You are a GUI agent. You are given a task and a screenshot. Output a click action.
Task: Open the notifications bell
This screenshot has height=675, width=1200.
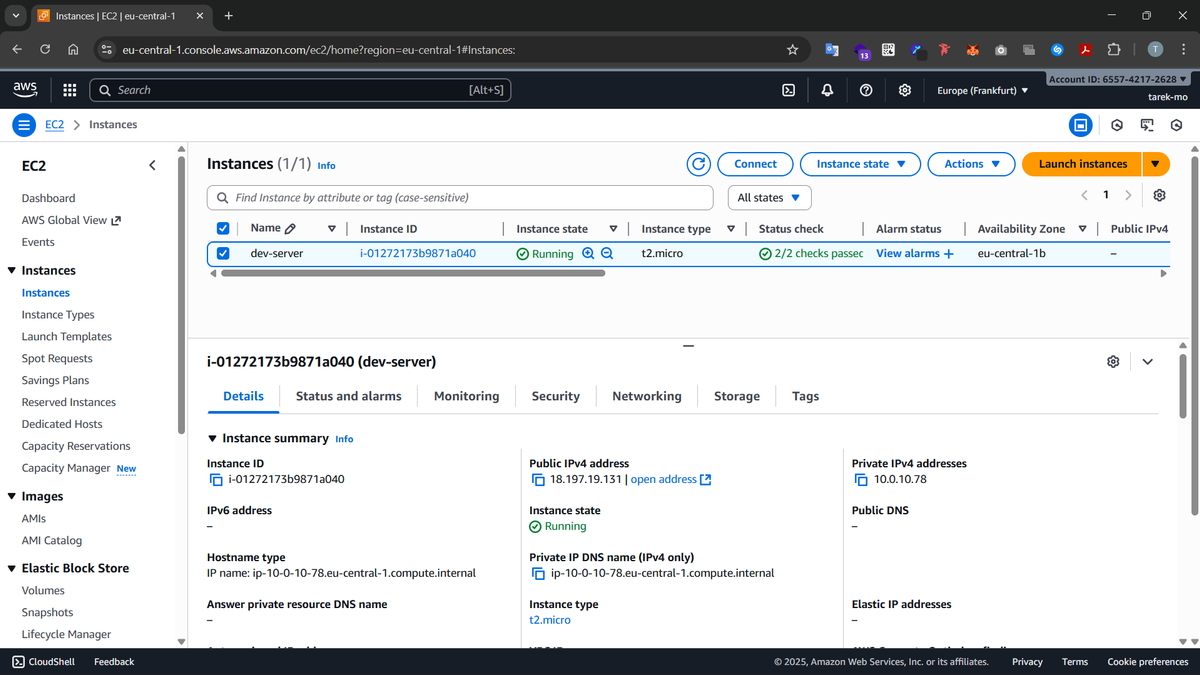click(827, 90)
